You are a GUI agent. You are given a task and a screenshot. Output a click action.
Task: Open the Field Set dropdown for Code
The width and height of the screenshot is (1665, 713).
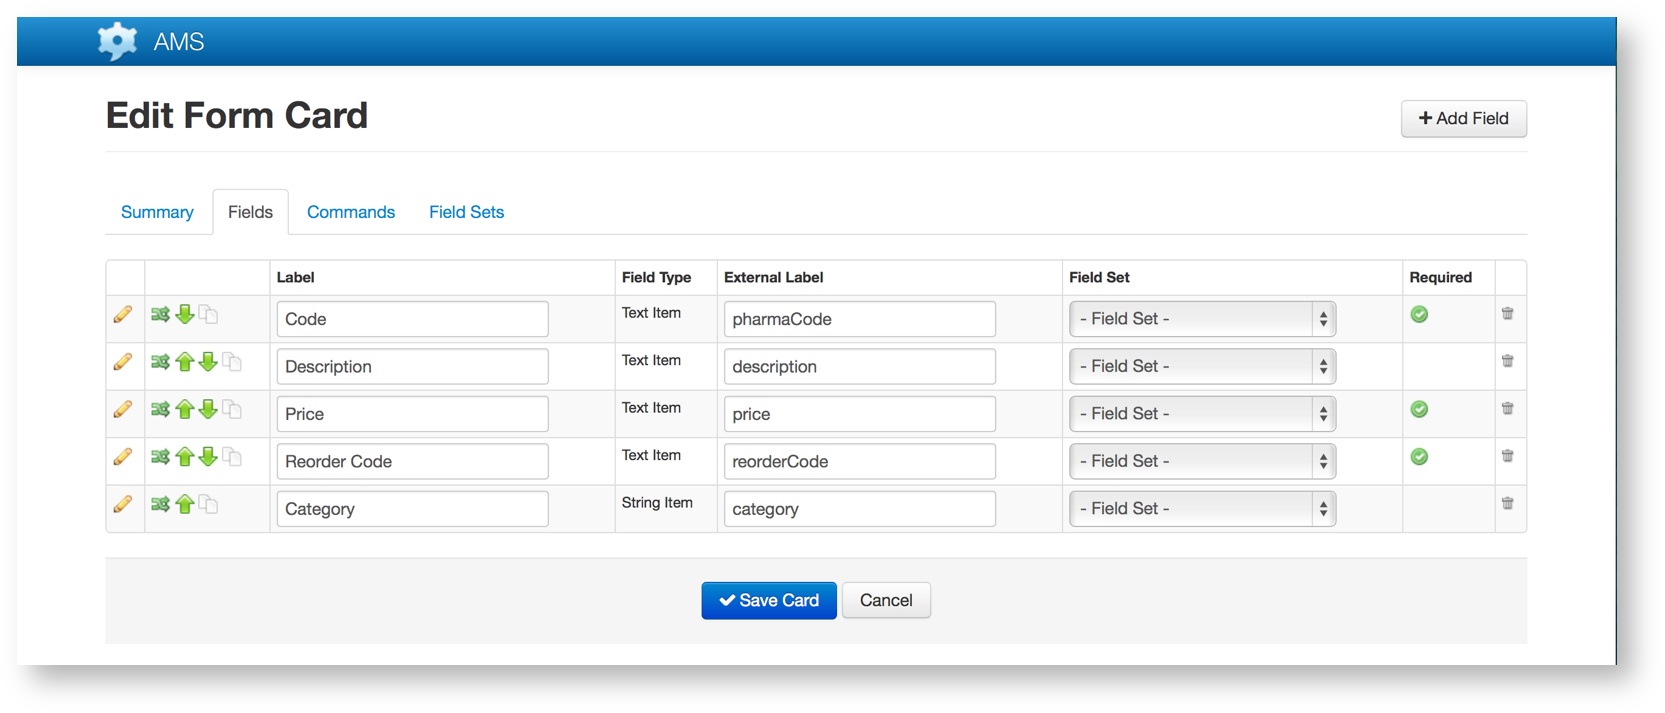[x=1202, y=319]
